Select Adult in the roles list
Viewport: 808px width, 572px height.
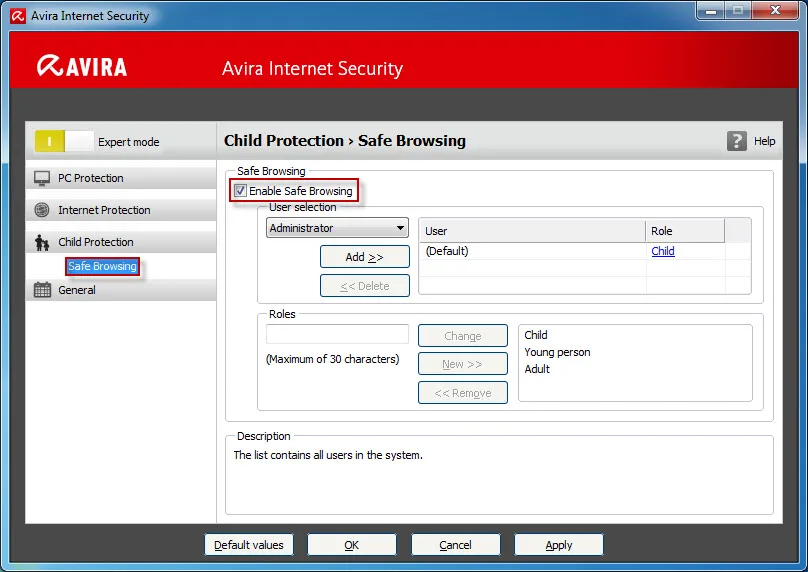click(x=537, y=369)
